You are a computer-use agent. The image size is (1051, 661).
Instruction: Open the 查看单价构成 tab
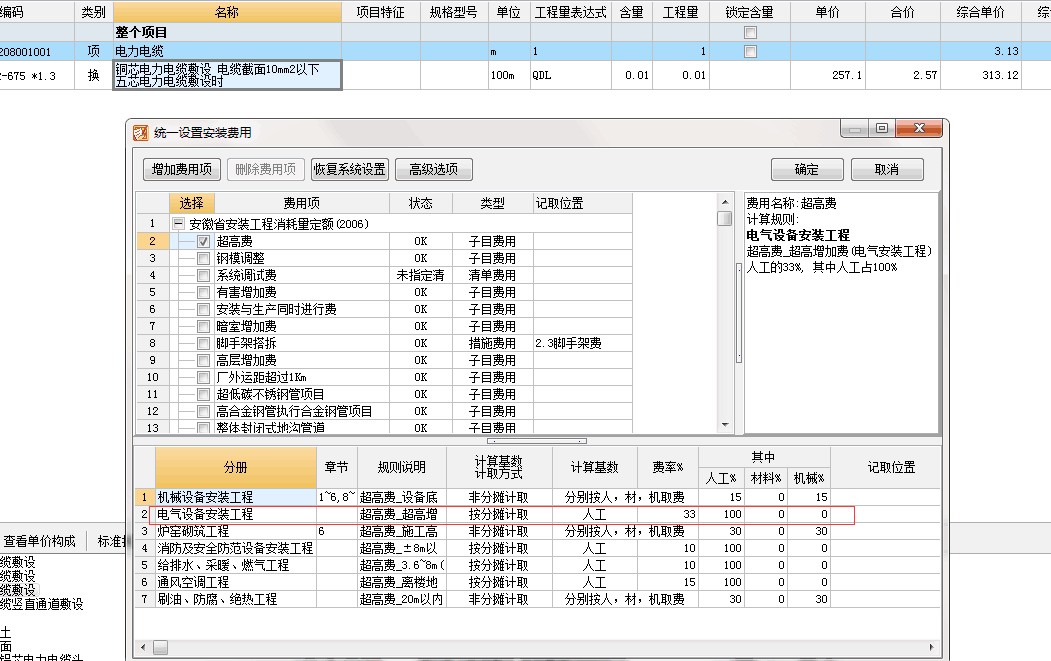[x=40, y=541]
